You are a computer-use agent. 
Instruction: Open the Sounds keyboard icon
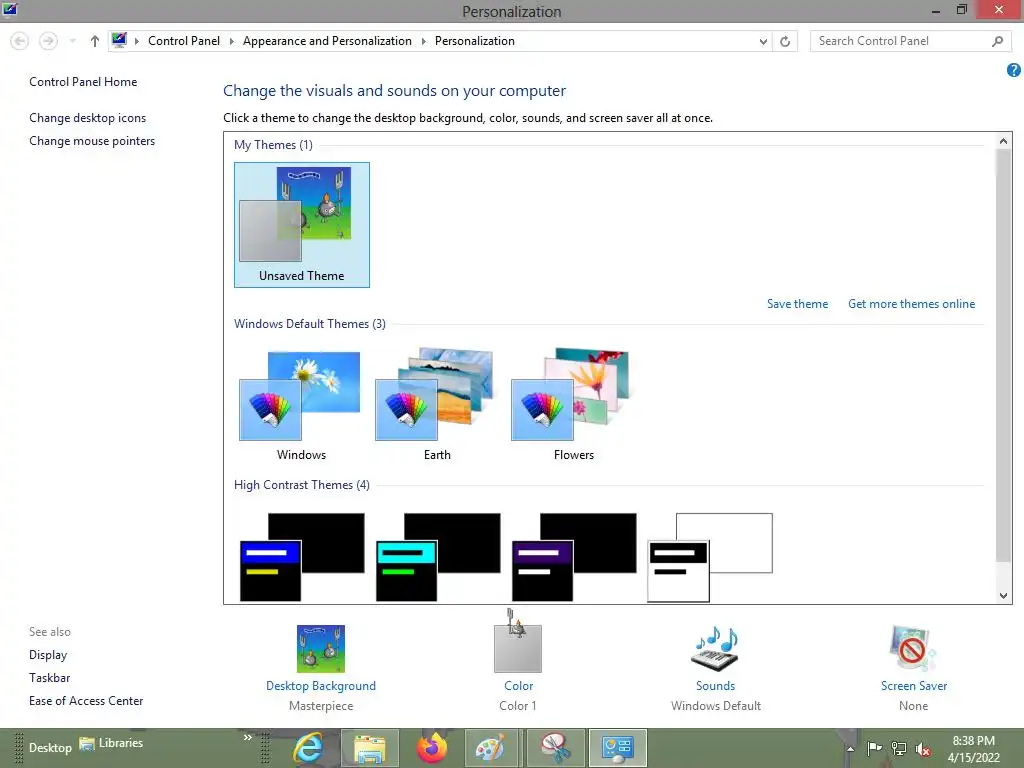click(715, 648)
